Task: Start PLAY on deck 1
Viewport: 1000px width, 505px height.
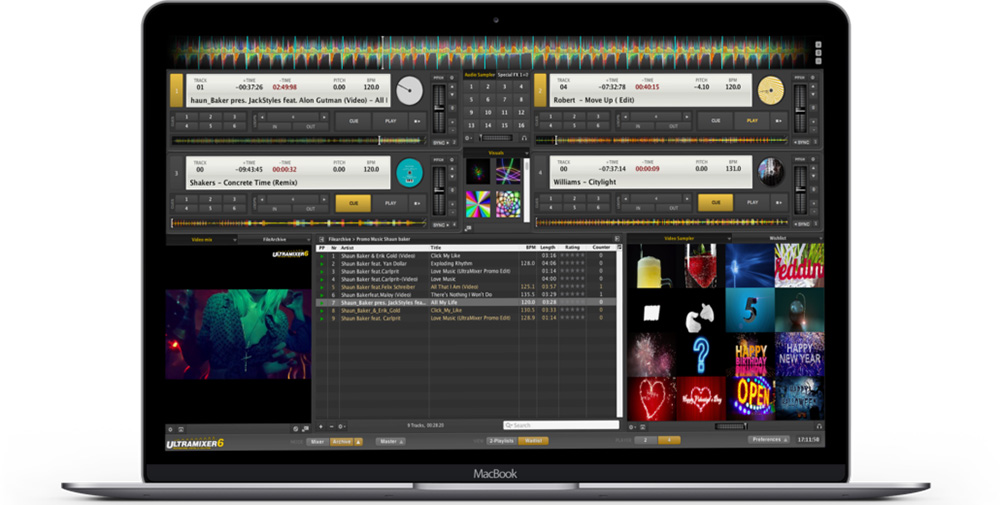Action: (390, 121)
